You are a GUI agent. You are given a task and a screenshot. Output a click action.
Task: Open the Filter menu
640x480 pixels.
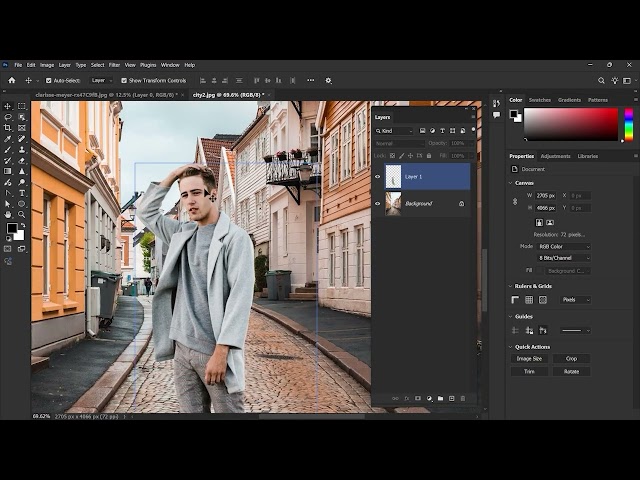114,65
